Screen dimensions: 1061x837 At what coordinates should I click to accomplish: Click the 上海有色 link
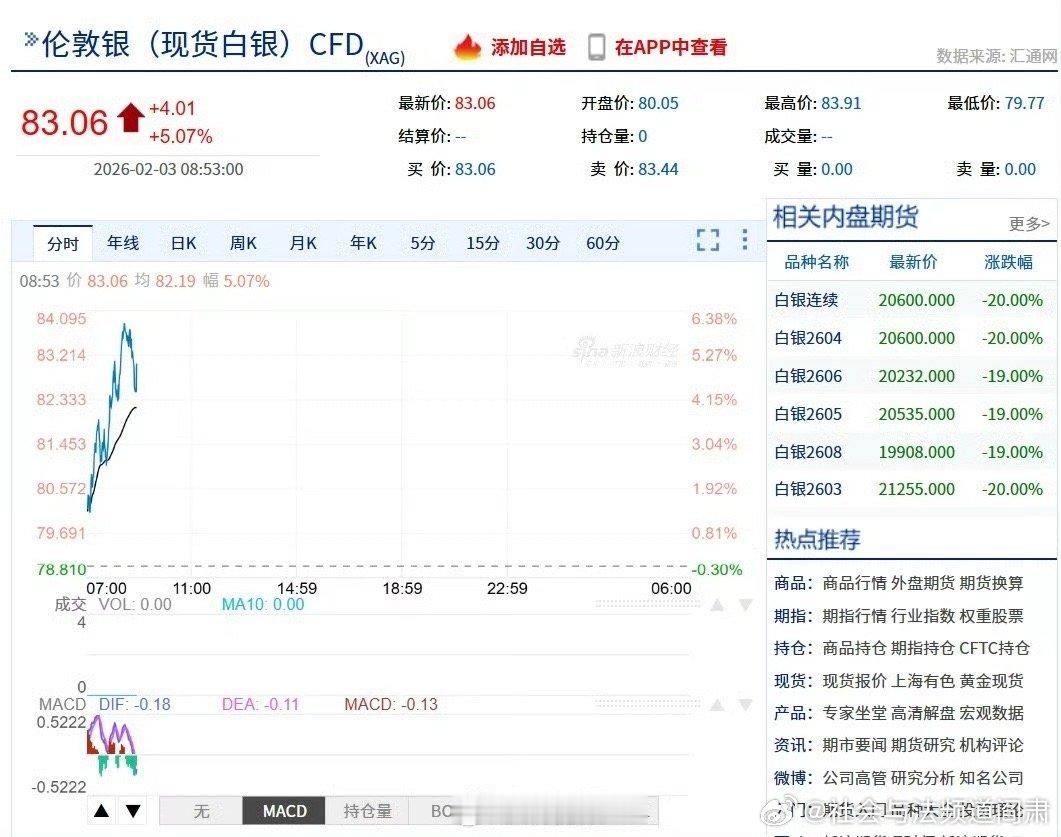pos(923,681)
